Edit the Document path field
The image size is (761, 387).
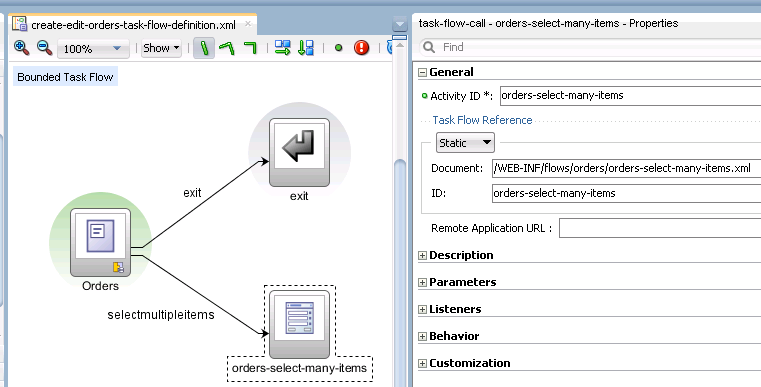click(x=626, y=168)
